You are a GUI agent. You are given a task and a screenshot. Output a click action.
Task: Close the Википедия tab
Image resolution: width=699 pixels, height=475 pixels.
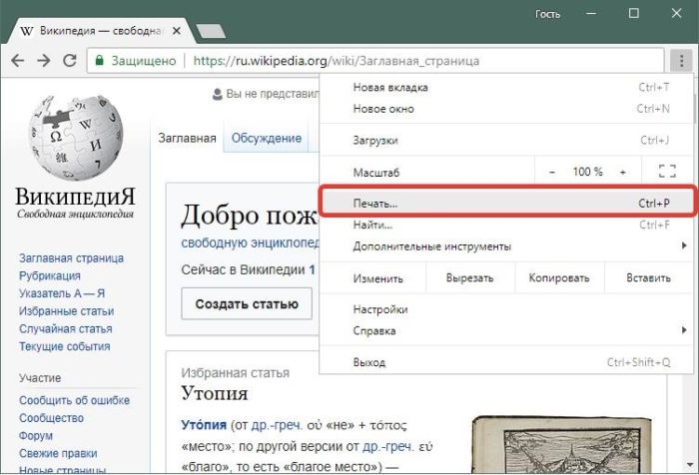(x=177, y=31)
